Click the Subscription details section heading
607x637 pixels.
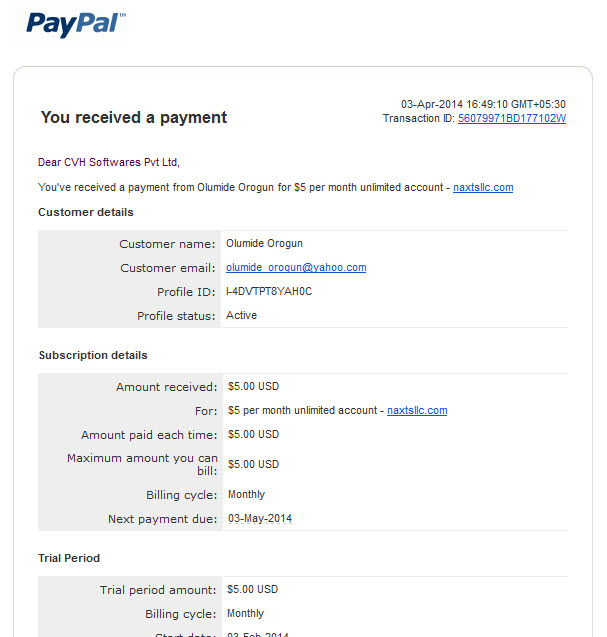click(93, 355)
